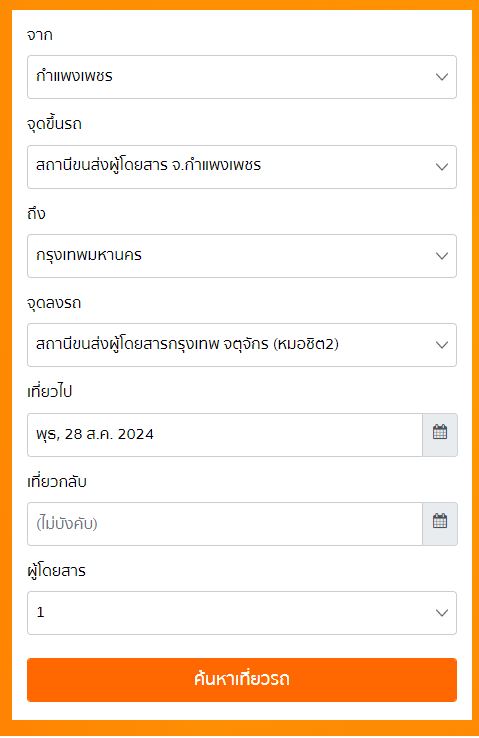479x738 pixels.
Task: Click the เที่ยวกลับ field label
Action: [57, 481]
